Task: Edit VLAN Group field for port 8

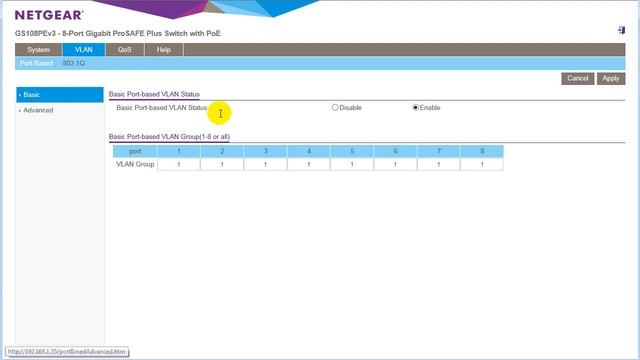Action: [x=482, y=164]
